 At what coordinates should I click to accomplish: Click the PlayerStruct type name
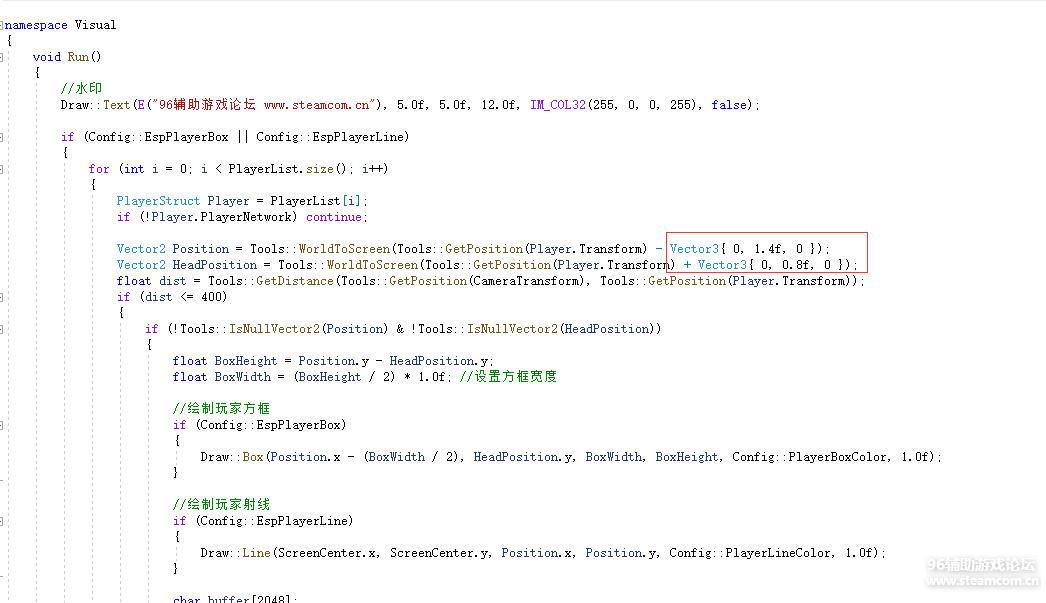coord(158,201)
